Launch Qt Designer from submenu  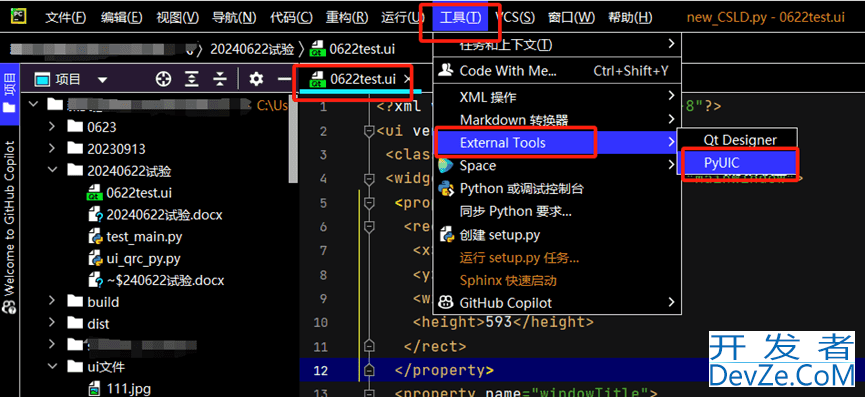737,140
